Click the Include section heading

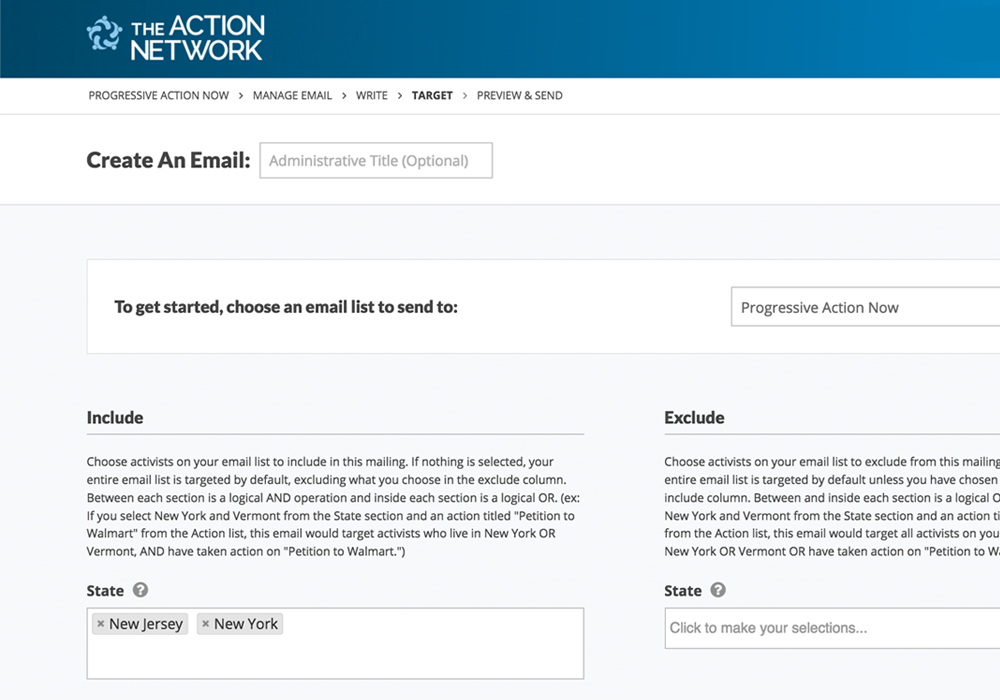(x=115, y=417)
